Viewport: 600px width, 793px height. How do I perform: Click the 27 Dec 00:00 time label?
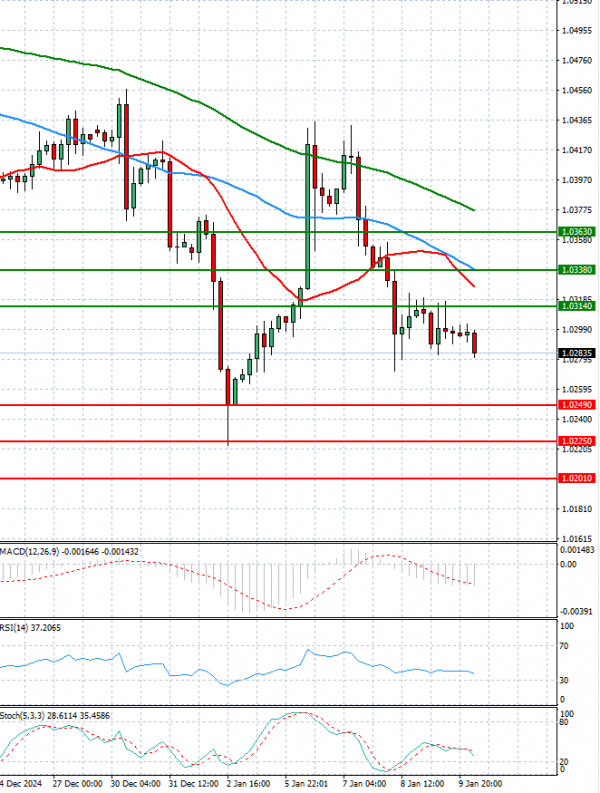79,784
